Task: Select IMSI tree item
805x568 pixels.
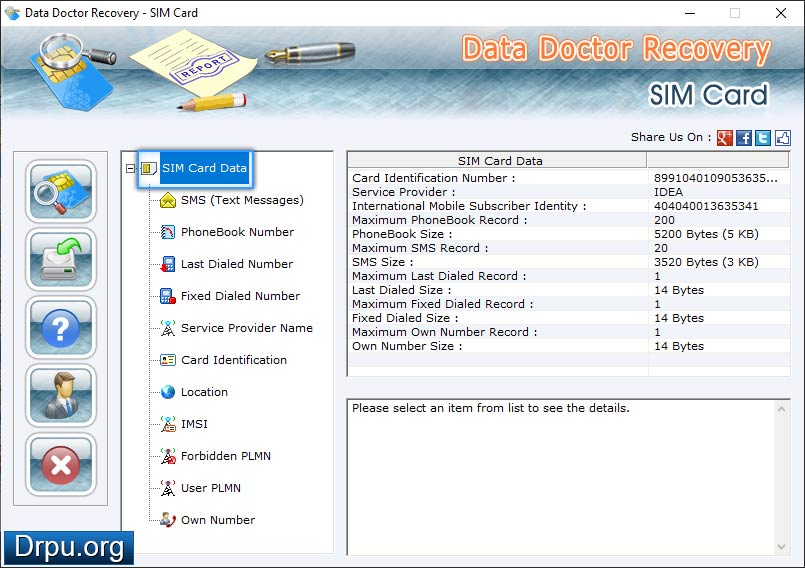Action: click(194, 424)
